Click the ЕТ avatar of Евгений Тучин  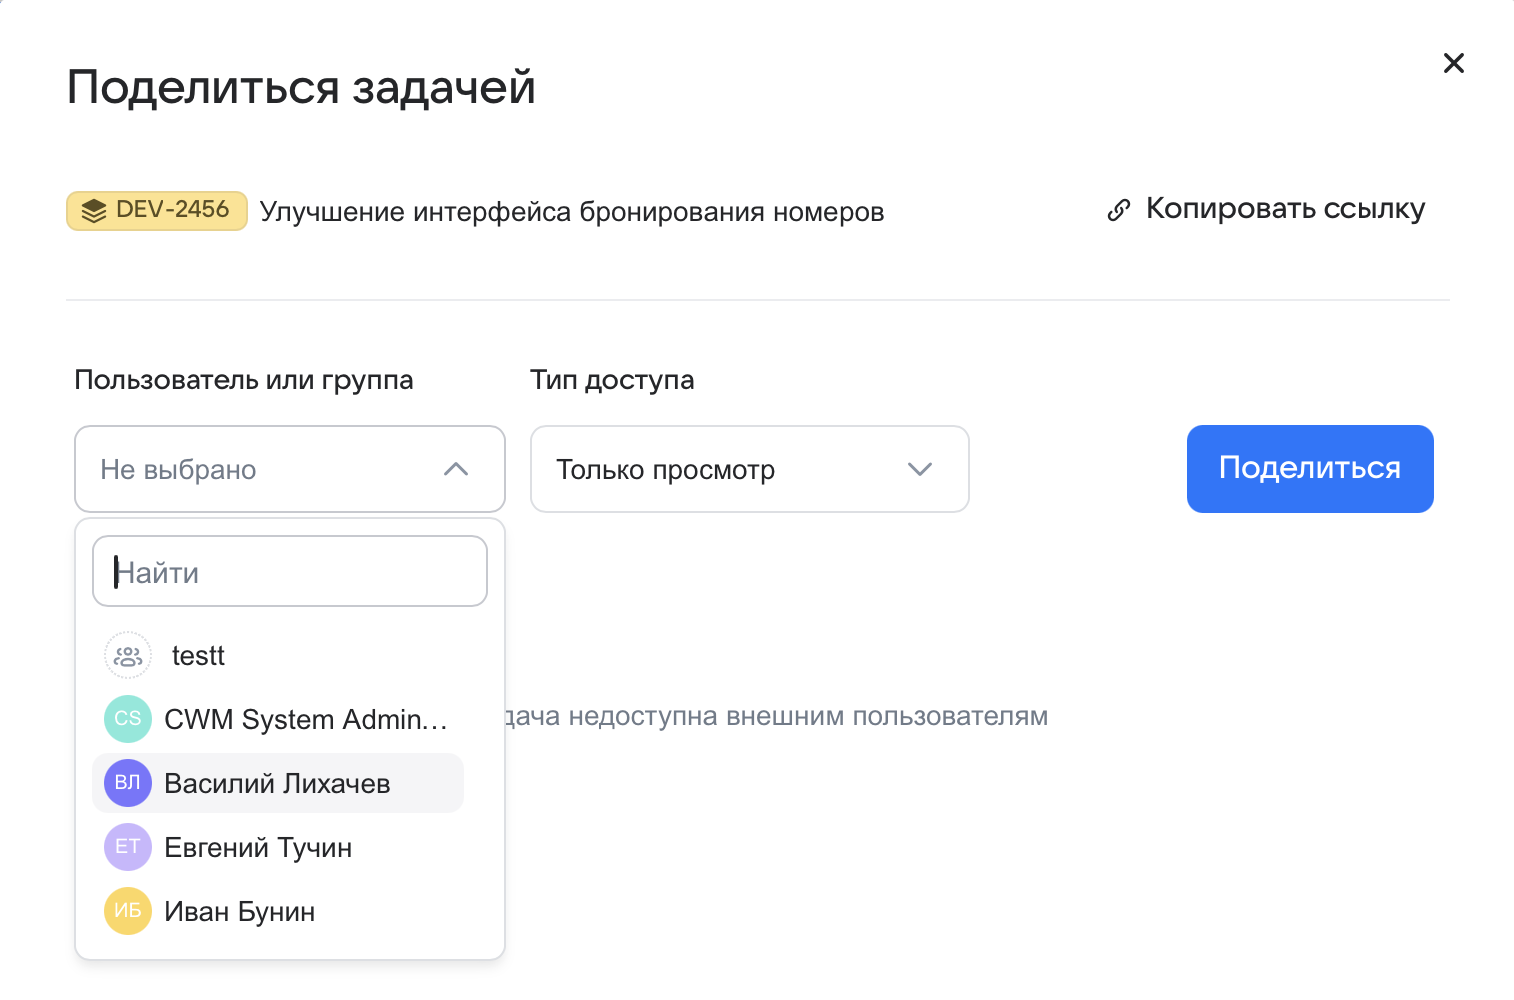pyautogui.click(x=127, y=847)
